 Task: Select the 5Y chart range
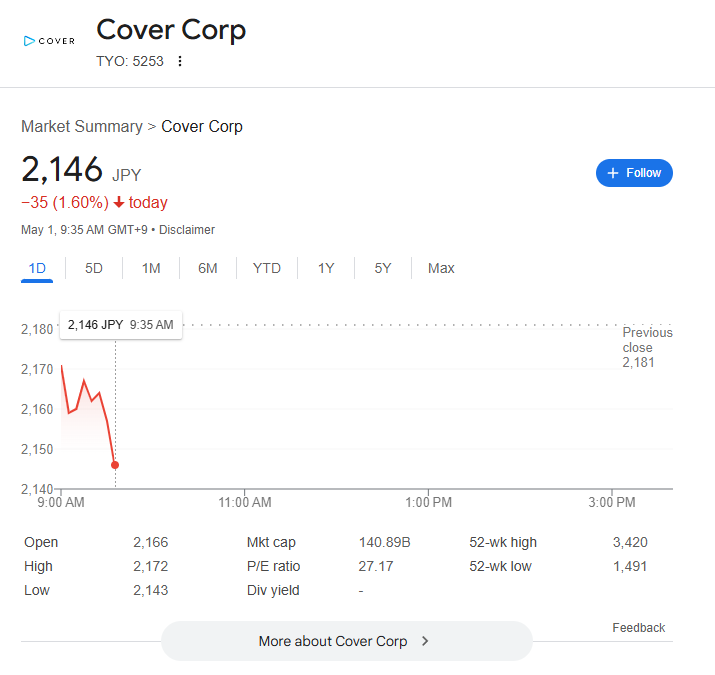(383, 268)
